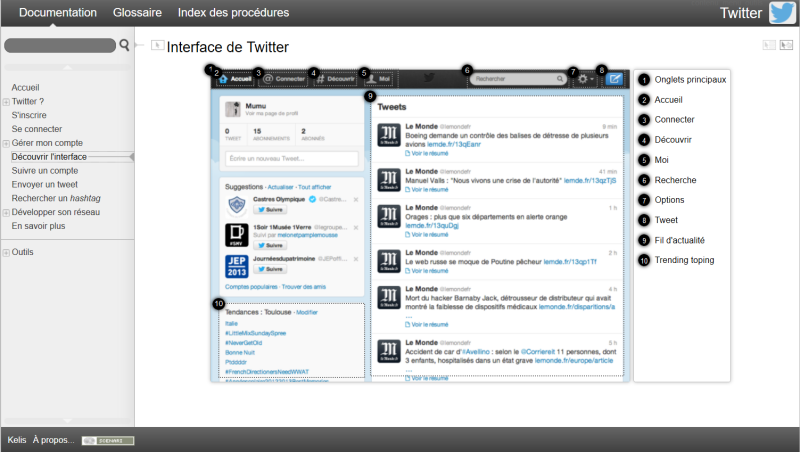Screen dimensions: 800x452
Task: Click the 1Soir 1Musée 1Verre mug avatar
Action: click(x=237, y=235)
